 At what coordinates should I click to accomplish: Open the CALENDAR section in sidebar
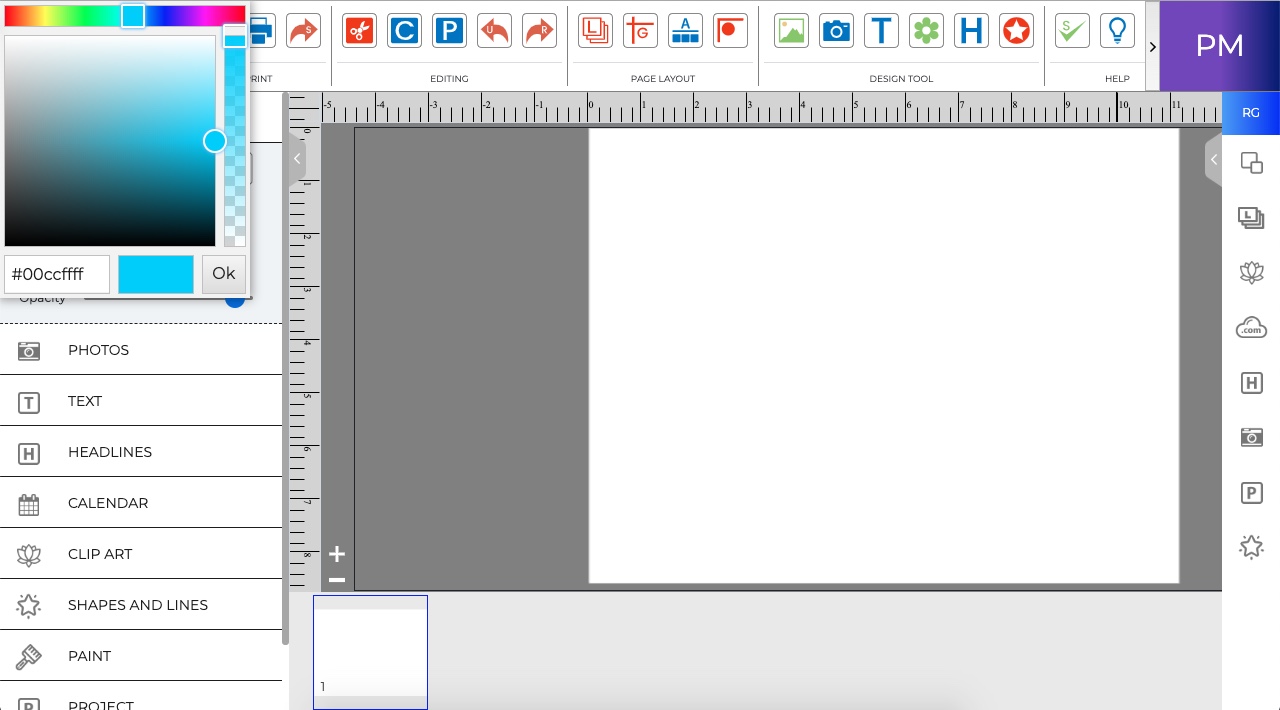pyautogui.click(x=108, y=503)
